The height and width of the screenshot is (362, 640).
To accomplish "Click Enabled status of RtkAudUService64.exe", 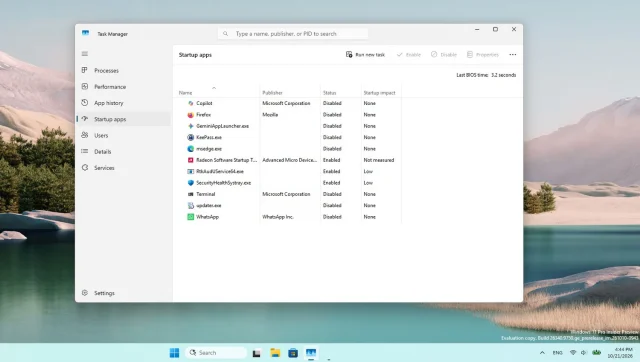I will [331, 171].
